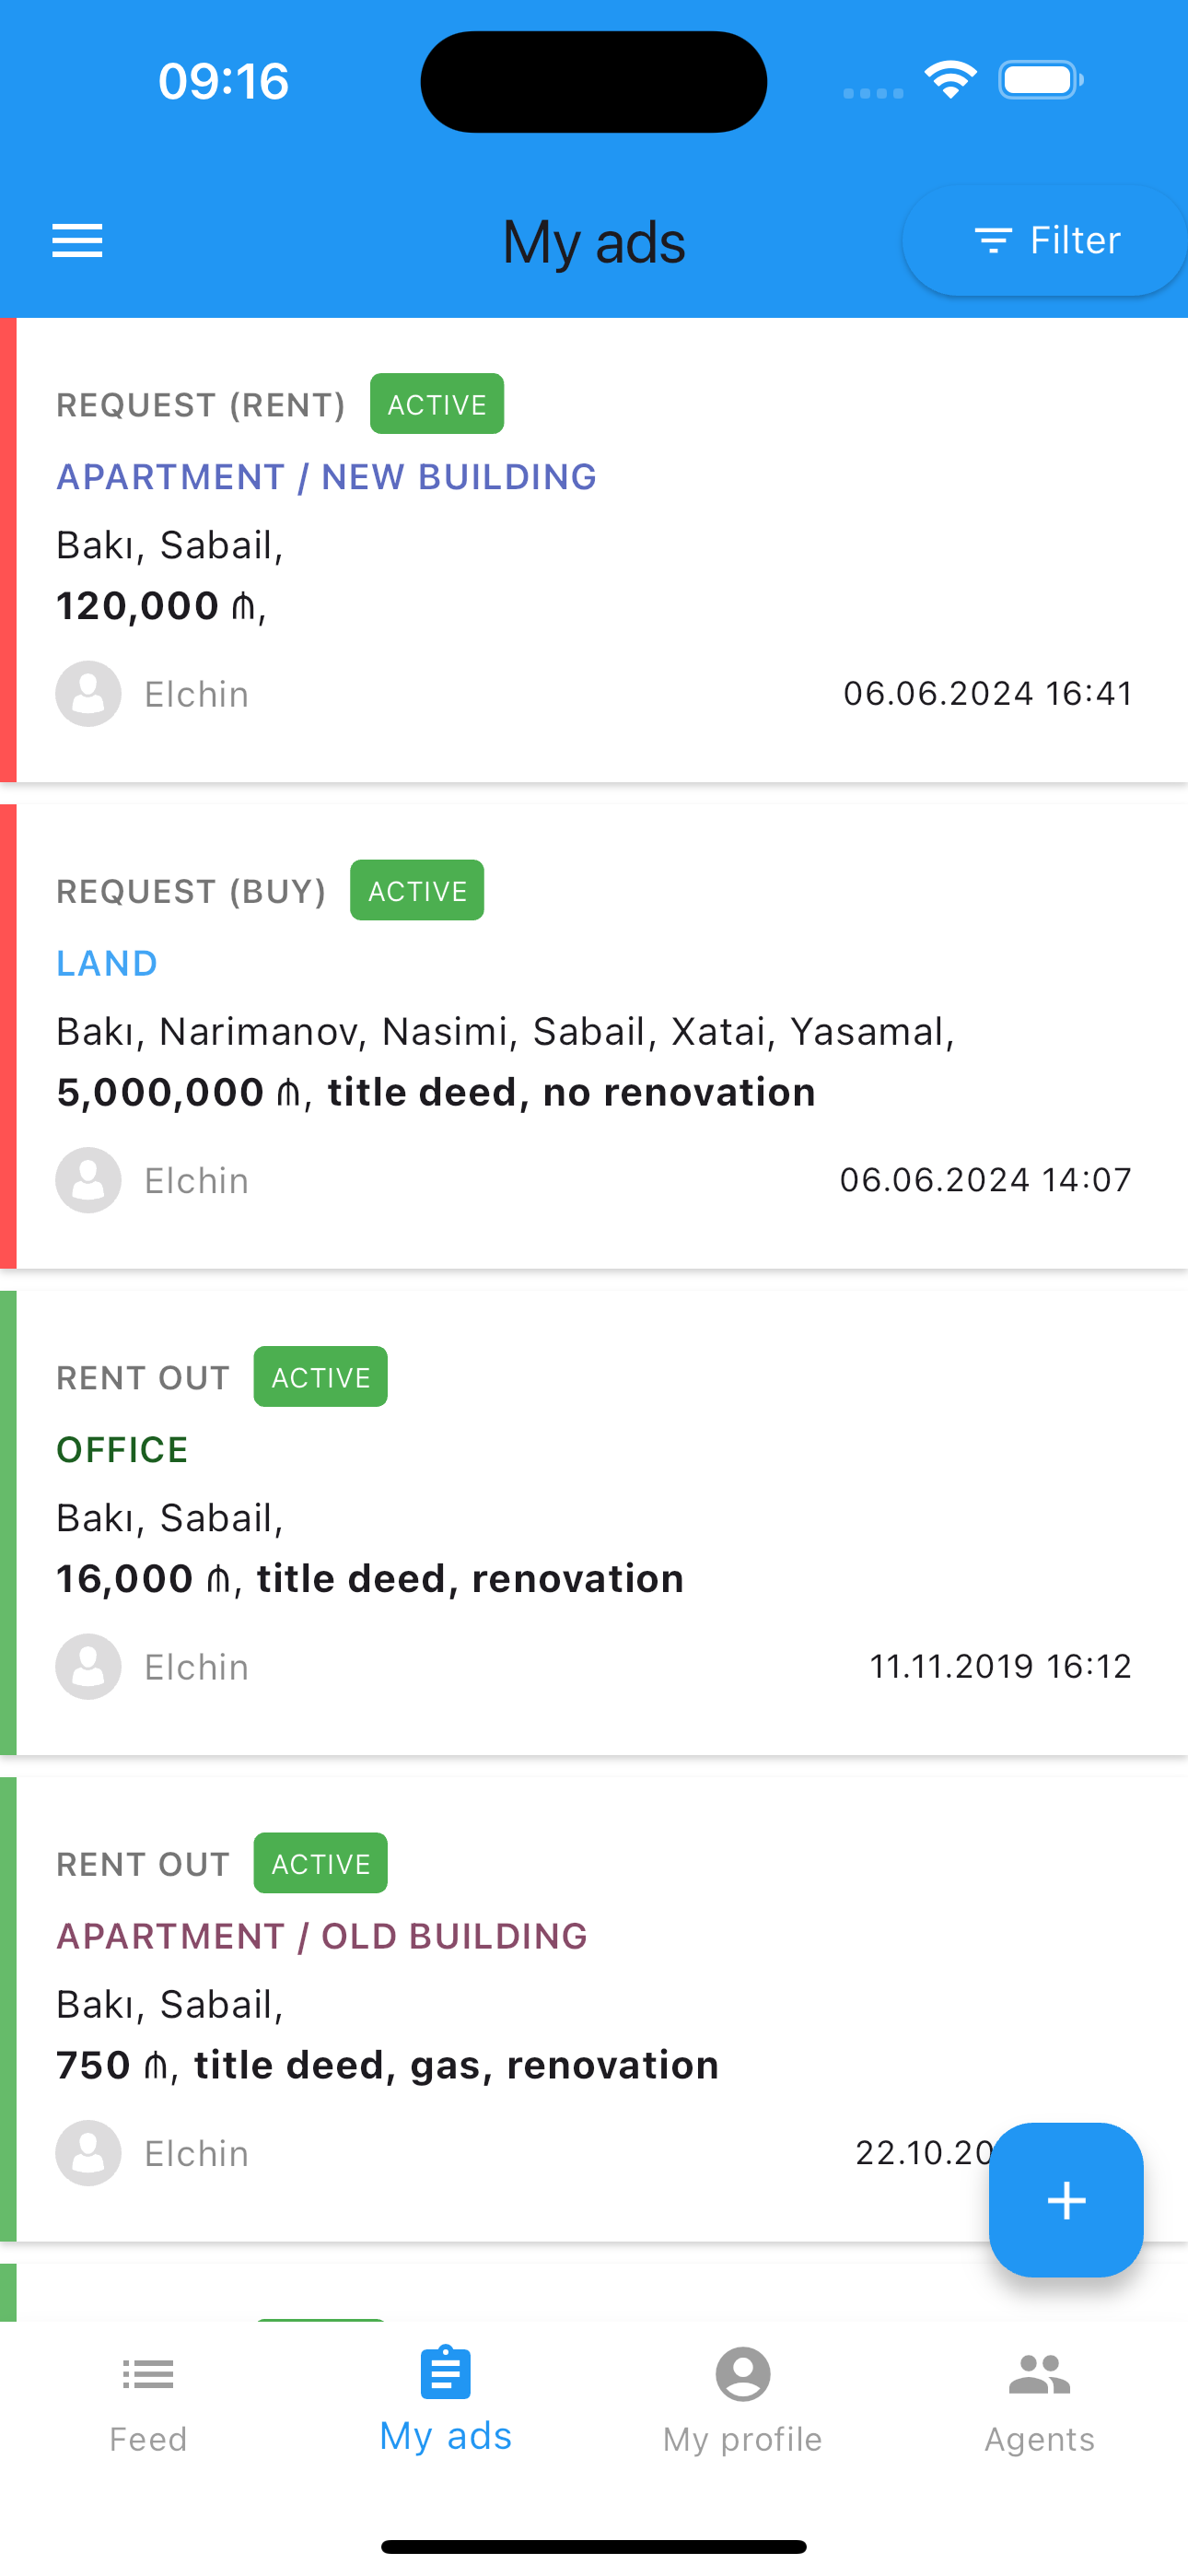Tap the 06.06.2024 16:41 timestamp
This screenshot has height=2576, width=1188.
pos(987,693)
